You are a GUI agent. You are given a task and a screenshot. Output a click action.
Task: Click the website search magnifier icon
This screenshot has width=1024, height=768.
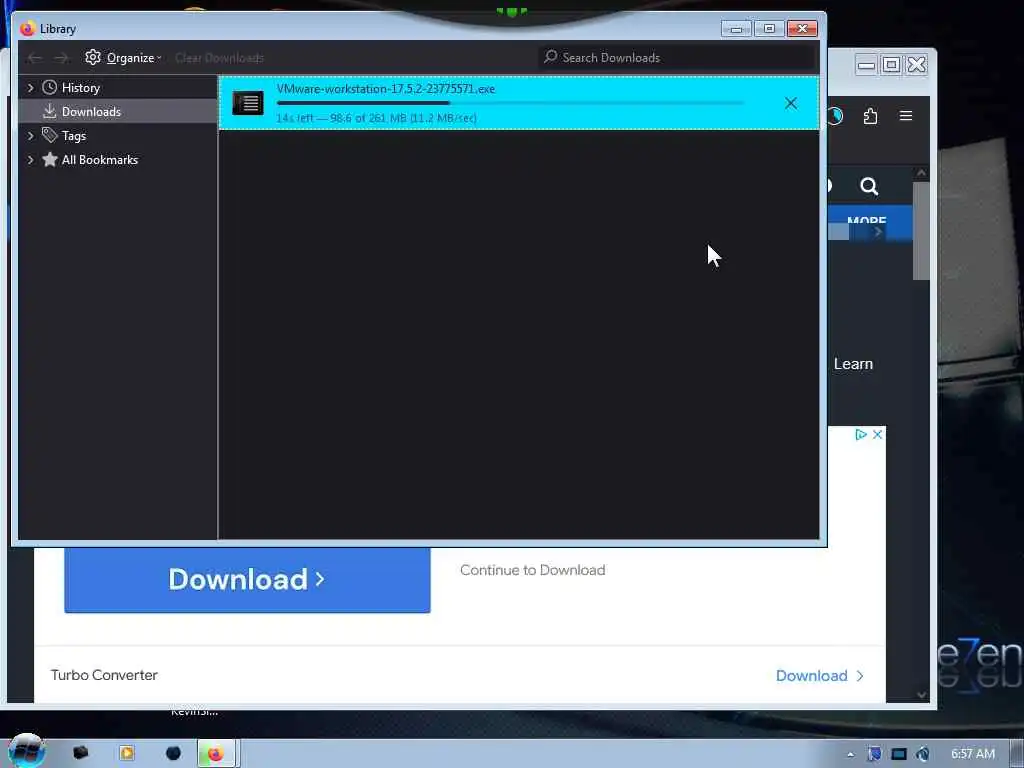[x=869, y=187]
